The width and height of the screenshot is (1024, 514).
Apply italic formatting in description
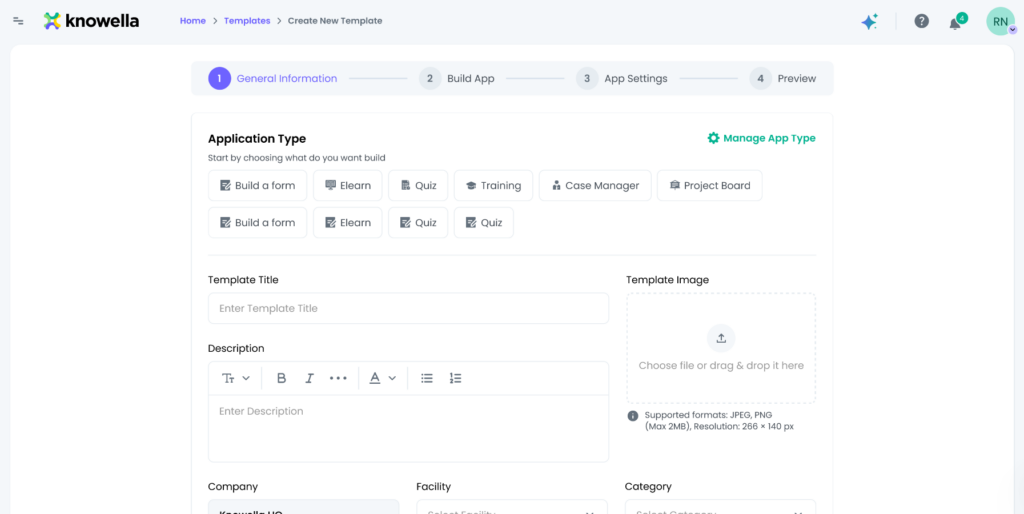tap(309, 378)
